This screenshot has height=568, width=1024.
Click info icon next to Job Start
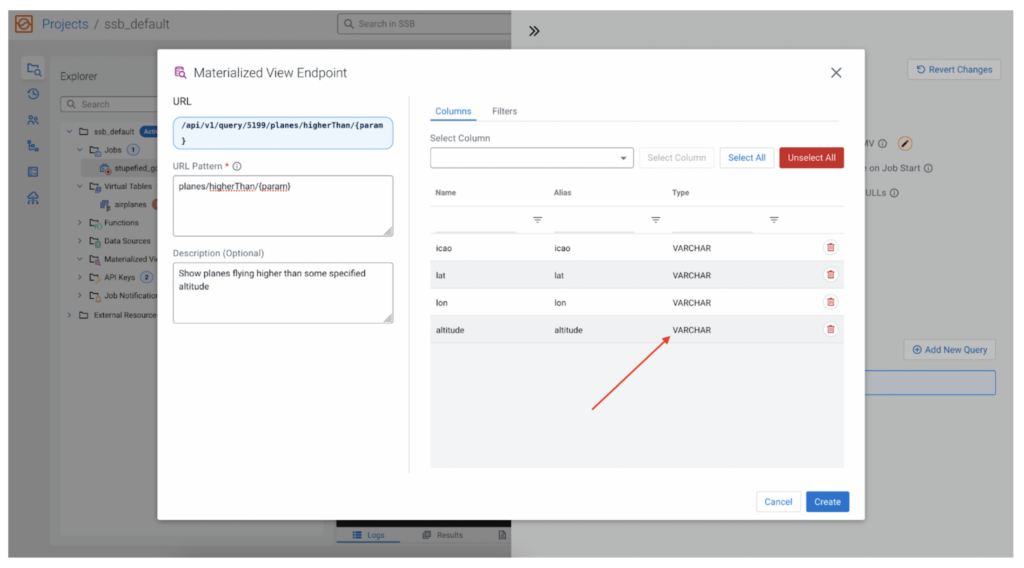click(928, 168)
